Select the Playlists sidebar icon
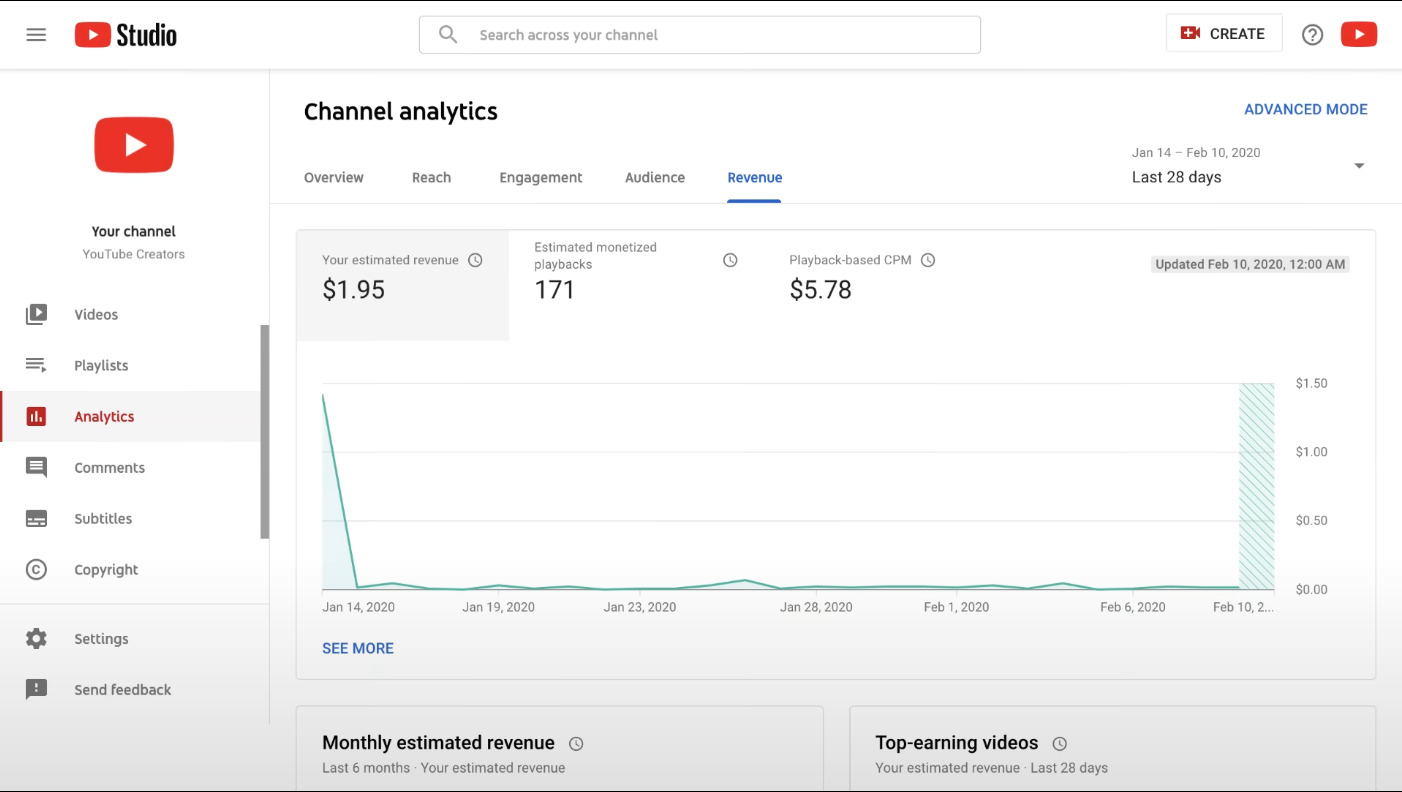This screenshot has height=792, width=1402. coord(36,365)
